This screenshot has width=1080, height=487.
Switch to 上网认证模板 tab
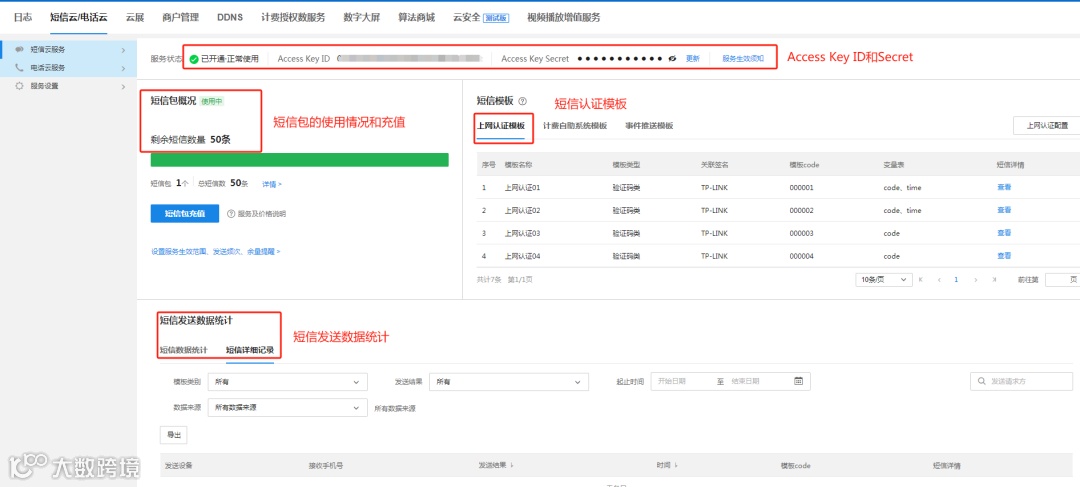coord(501,126)
